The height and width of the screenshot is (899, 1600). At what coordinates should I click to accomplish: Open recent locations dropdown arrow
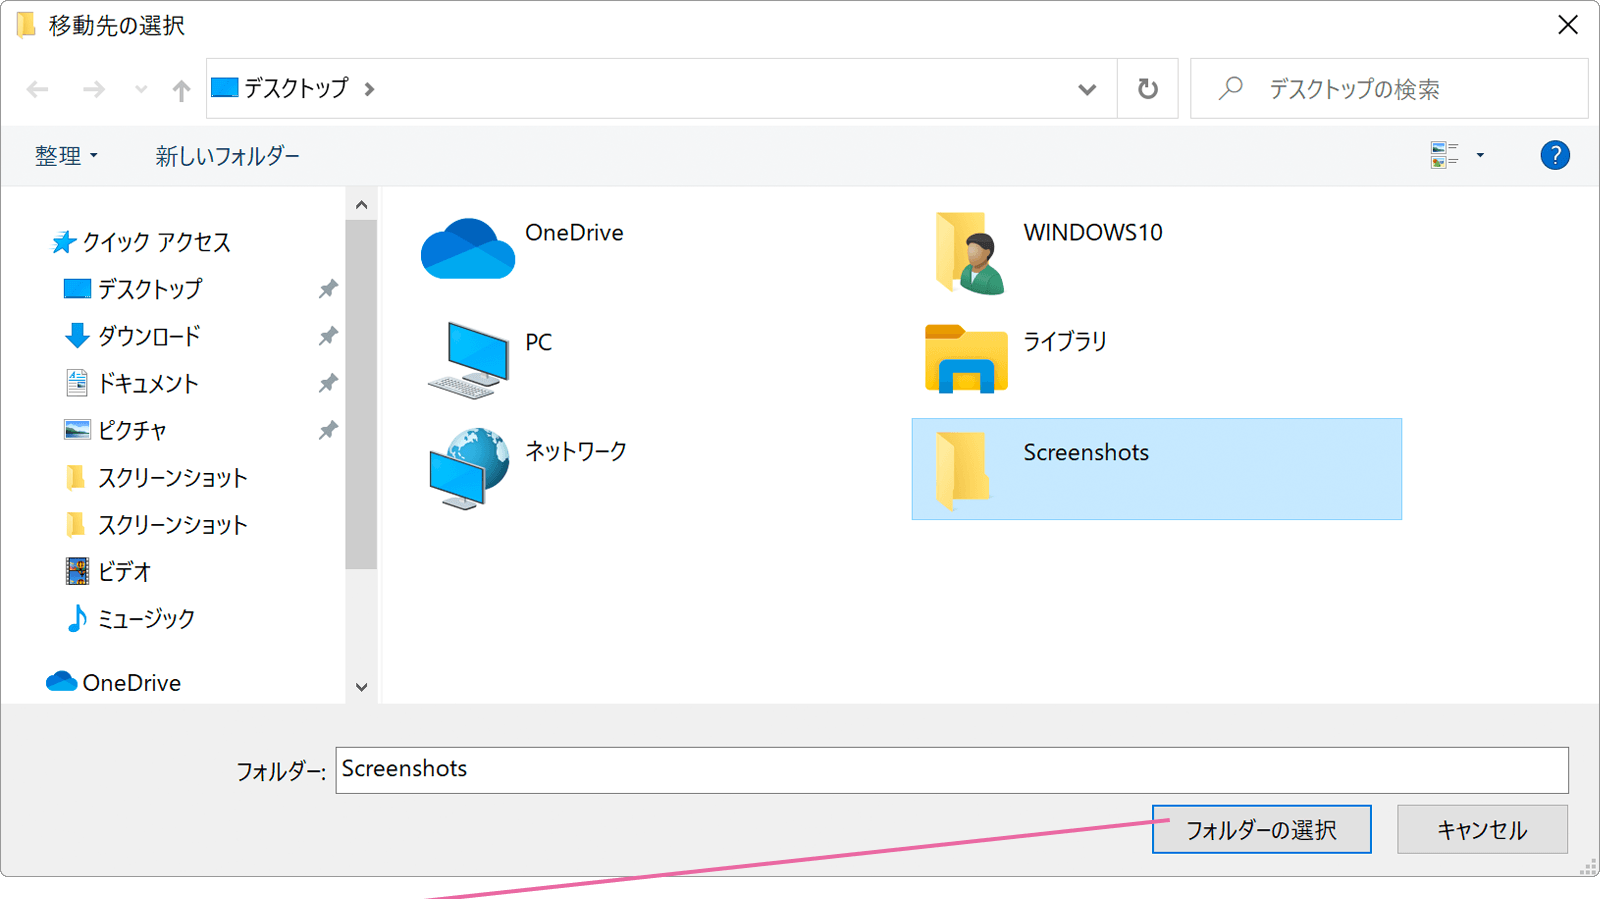141,89
